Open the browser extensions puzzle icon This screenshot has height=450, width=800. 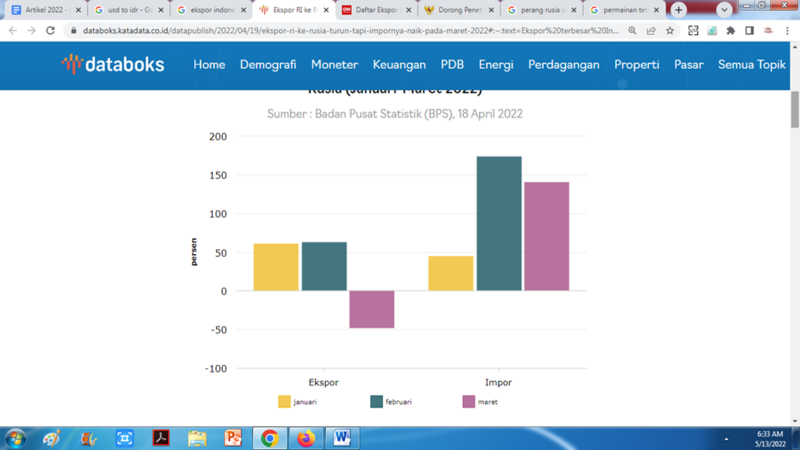click(730, 31)
